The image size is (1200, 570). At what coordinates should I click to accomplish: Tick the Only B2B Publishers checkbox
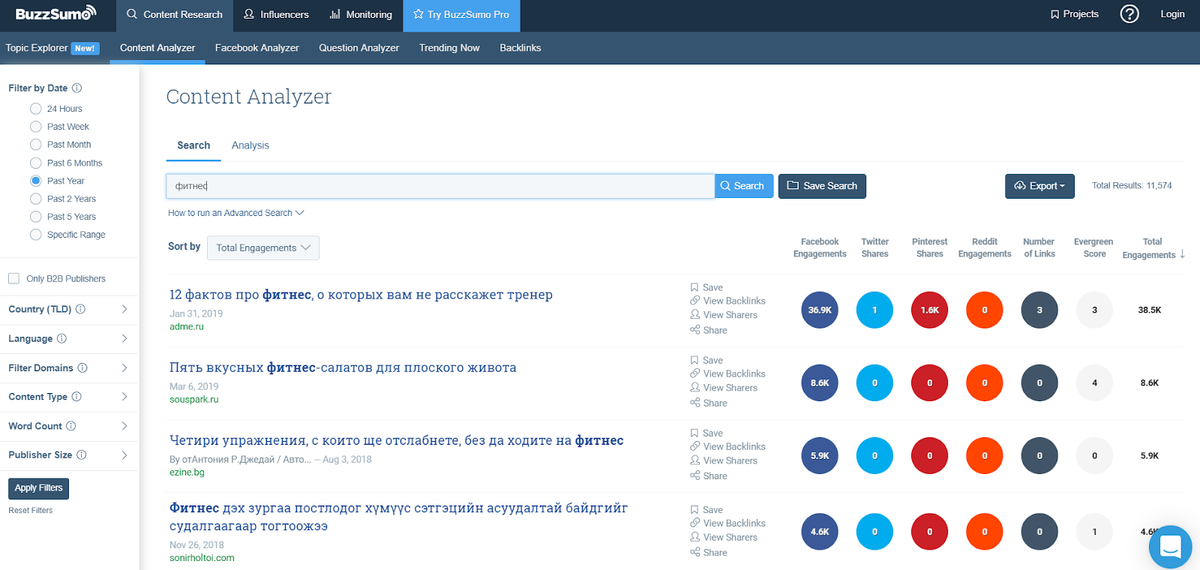[14, 278]
